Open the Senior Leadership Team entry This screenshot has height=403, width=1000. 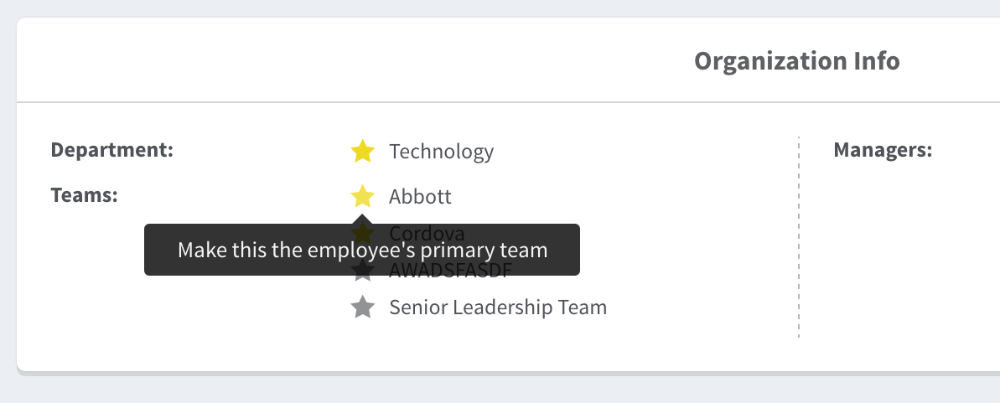[x=497, y=307]
